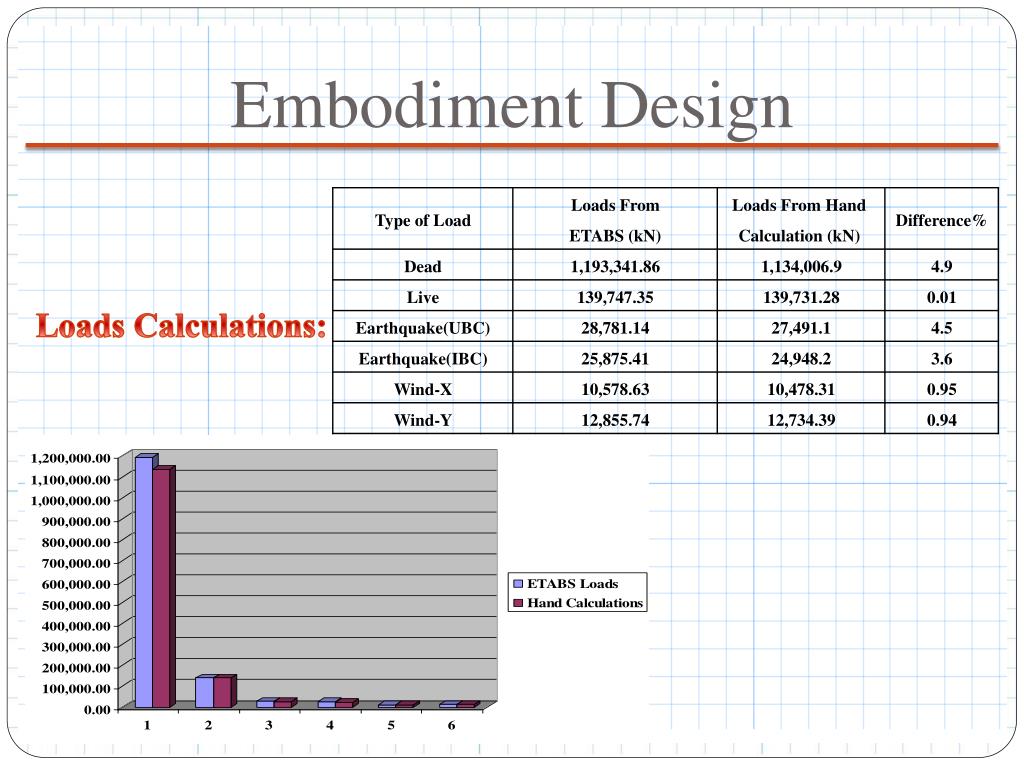Click the value 28,781.14

click(615, 328)
